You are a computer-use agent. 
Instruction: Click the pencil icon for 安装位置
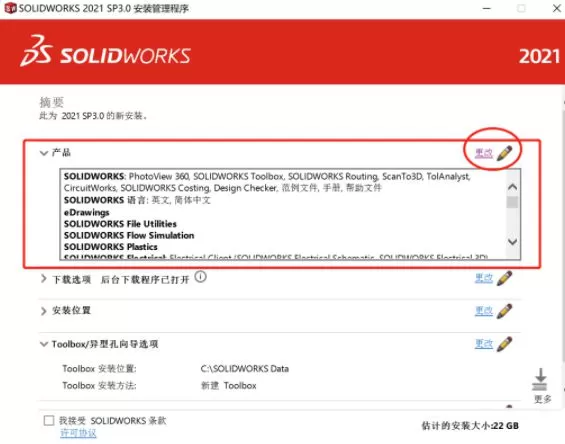click(504, 311)
